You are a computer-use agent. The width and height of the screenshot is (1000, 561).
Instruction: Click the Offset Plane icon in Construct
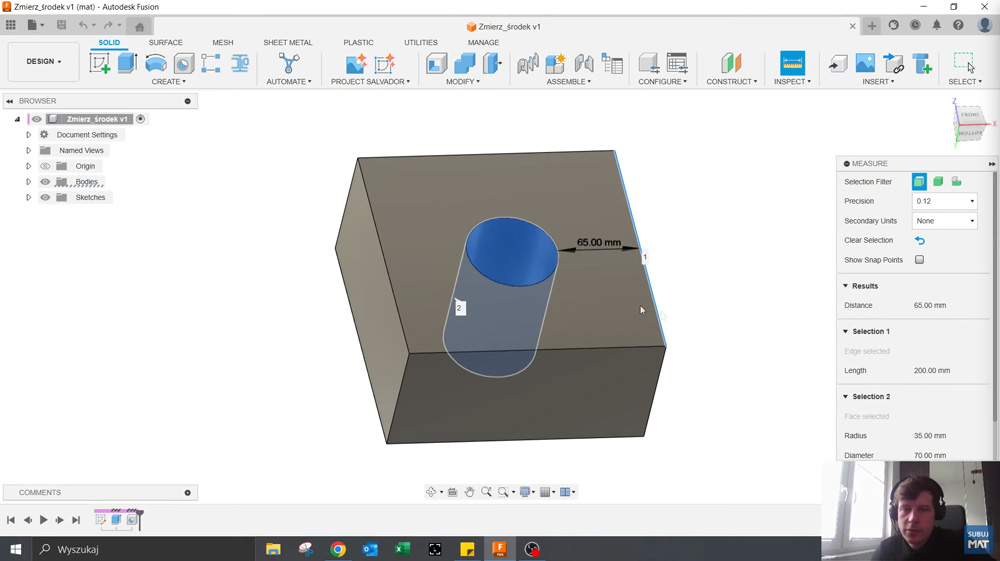click(731, 63)
